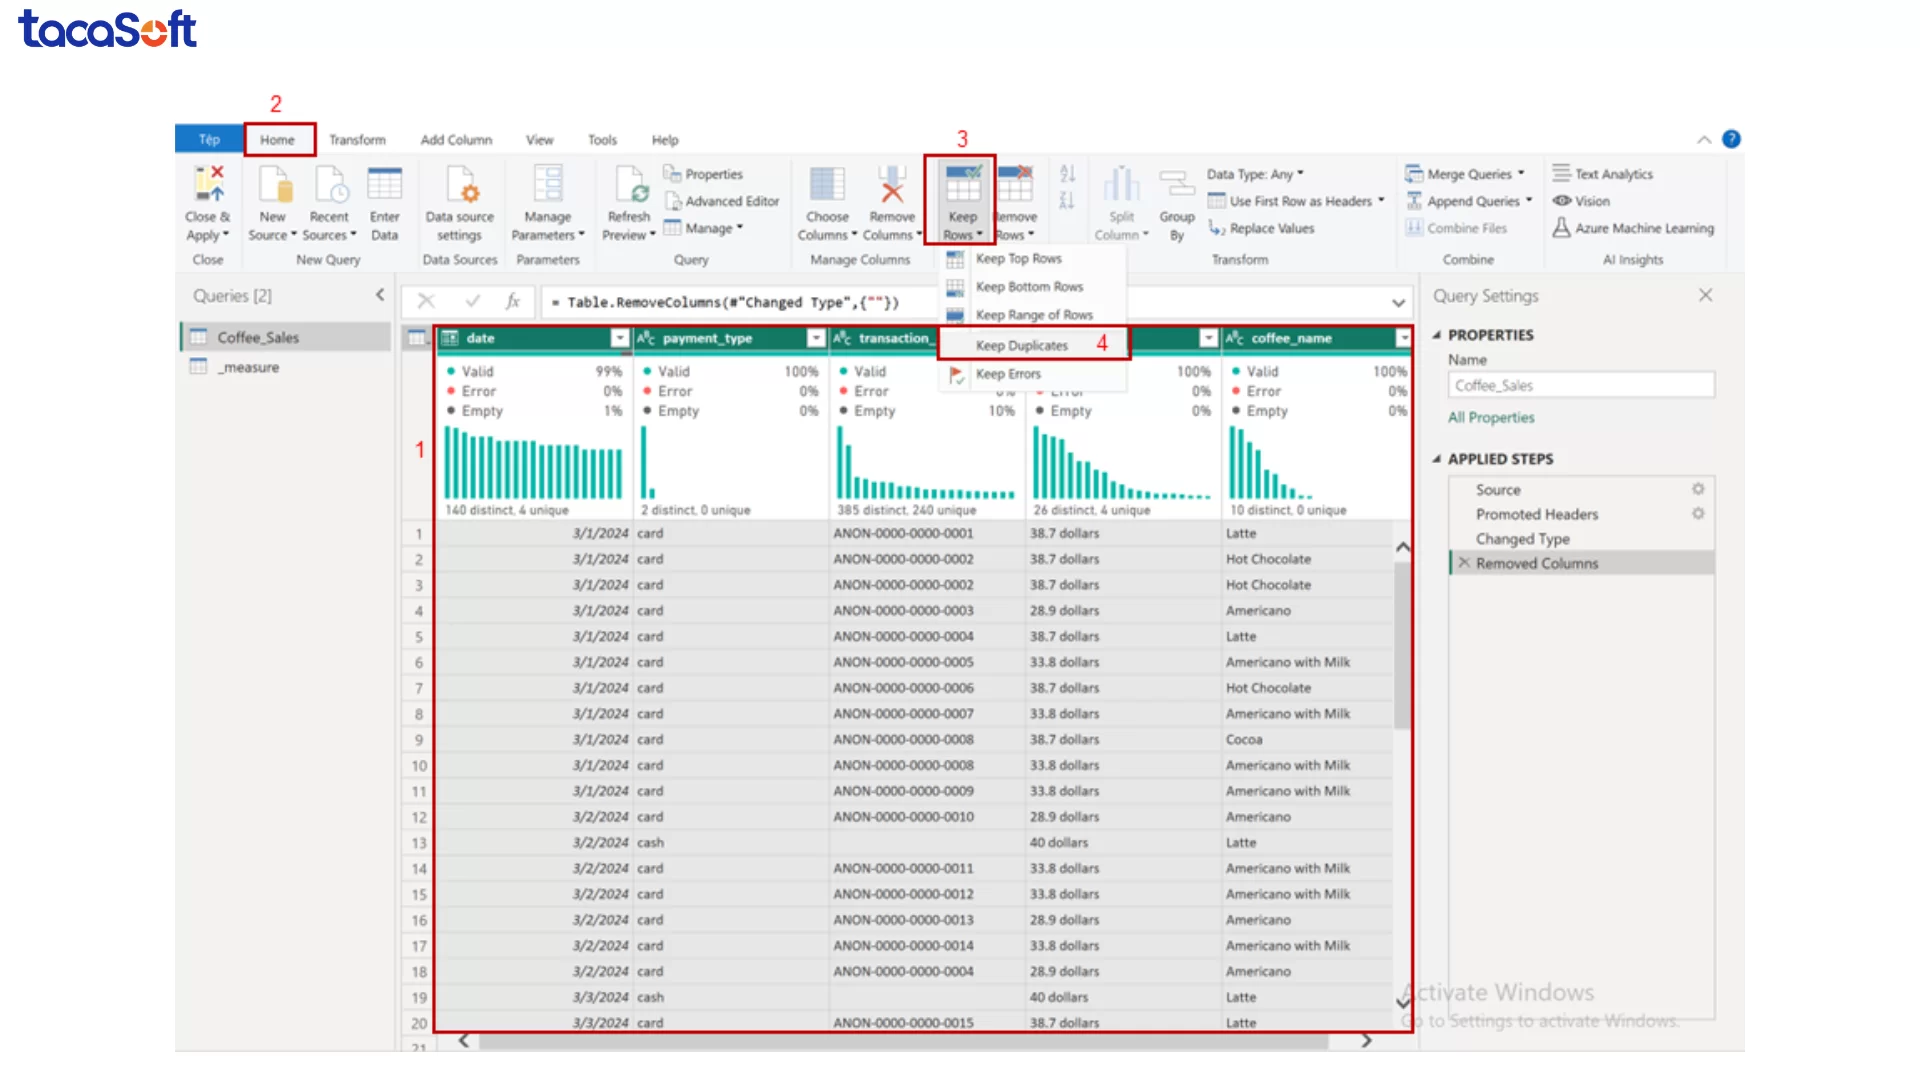Open the Advanced Editor
Screen dimensions: 1920x1080
click(x=722, y=201)
